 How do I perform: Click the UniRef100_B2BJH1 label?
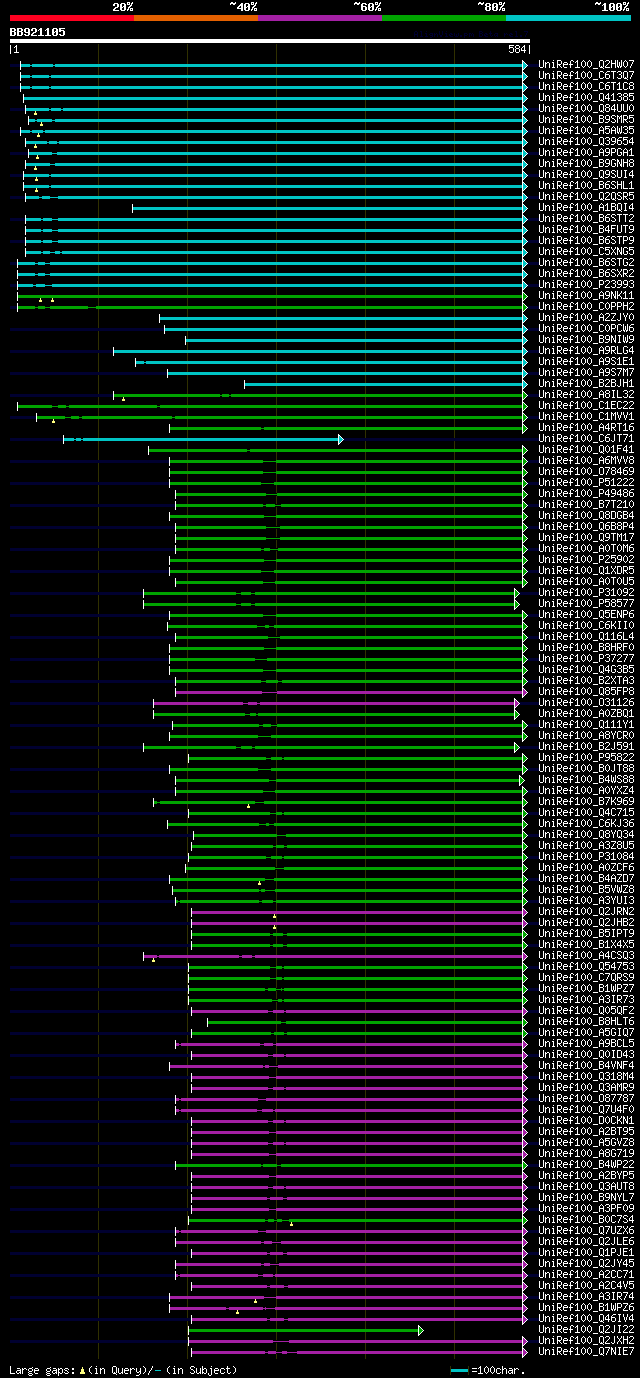pyautogui.click(x=586, y=384)
